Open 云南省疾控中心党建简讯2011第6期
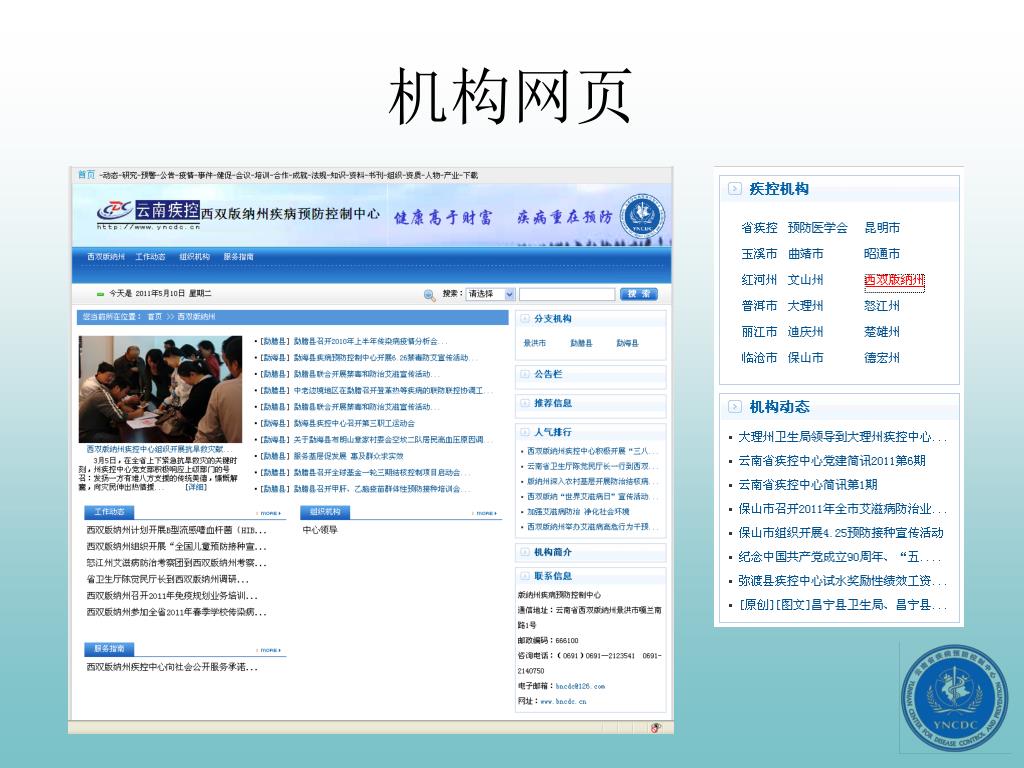1024x768 pixels. pyautogui.click(x=831, y=460)
